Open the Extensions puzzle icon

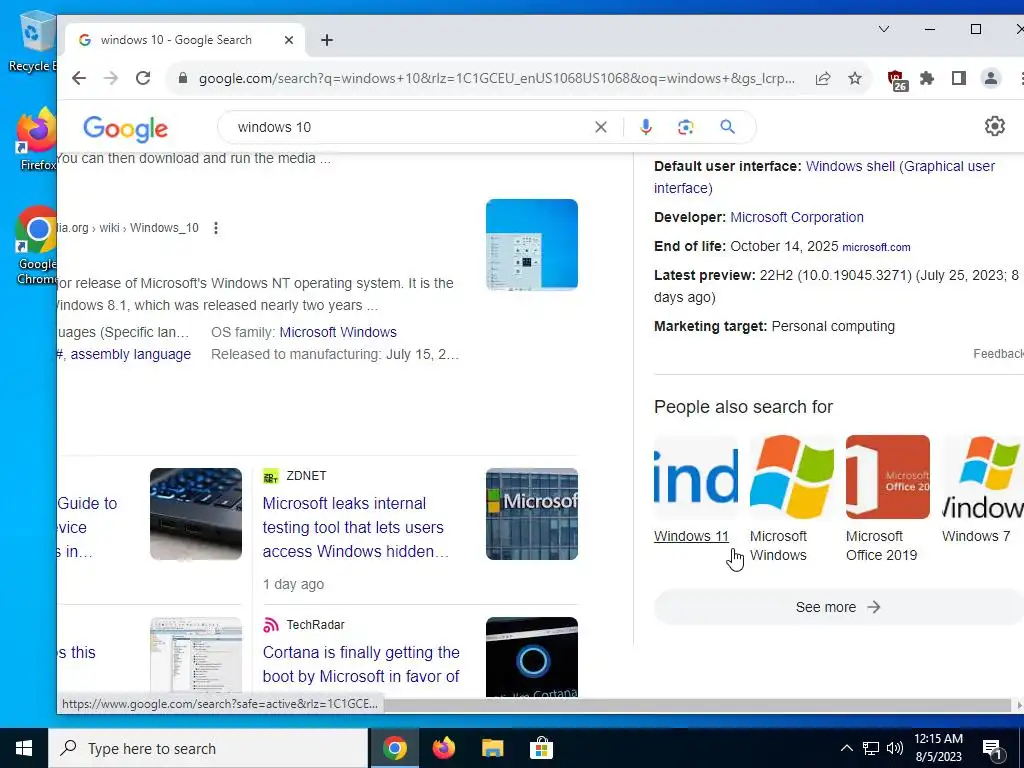pyautogui.click(x=927, y=78)
